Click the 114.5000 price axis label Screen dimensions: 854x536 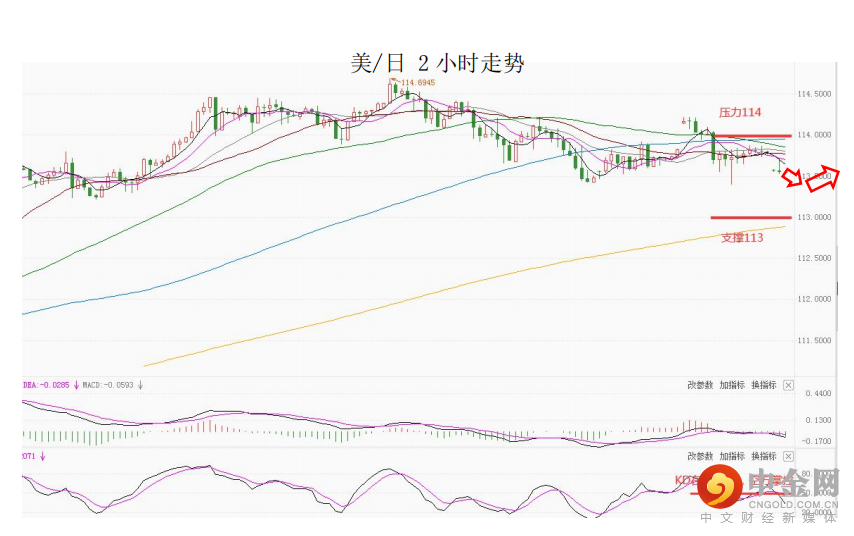point(813,94)
